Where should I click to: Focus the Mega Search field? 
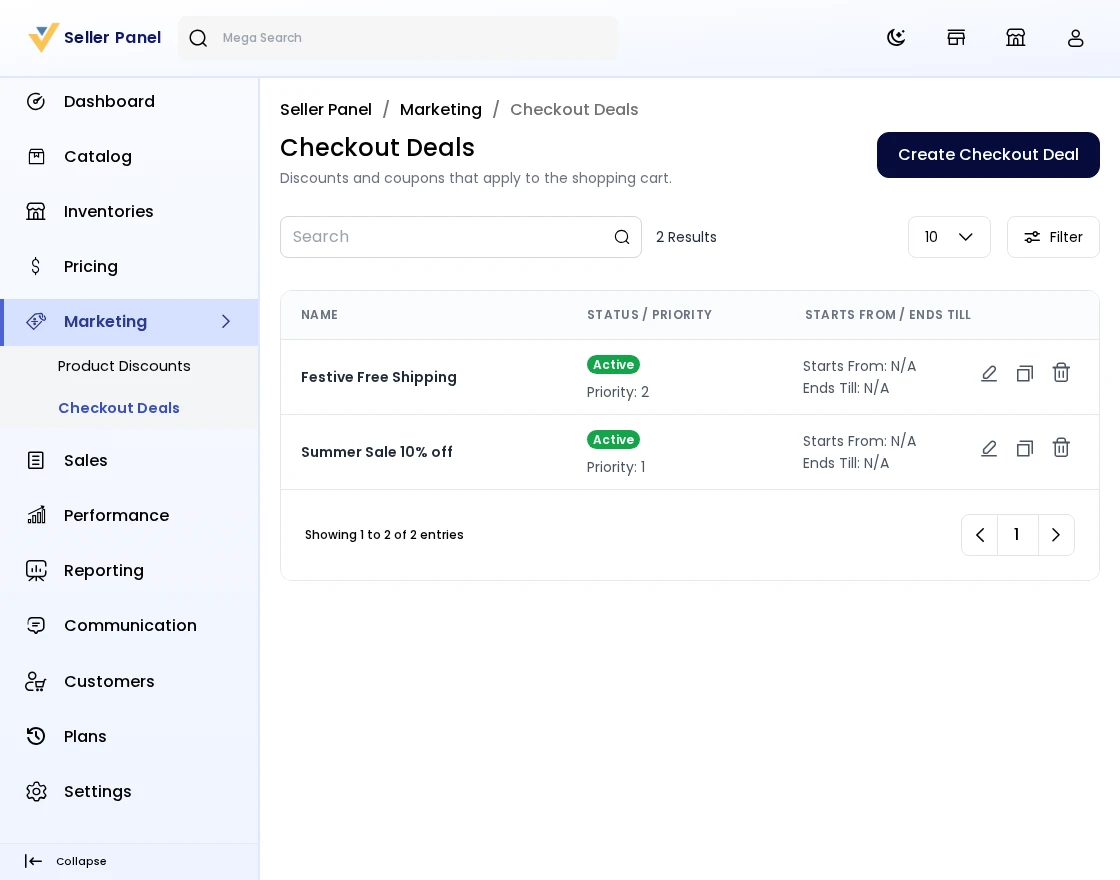point(398,38)
